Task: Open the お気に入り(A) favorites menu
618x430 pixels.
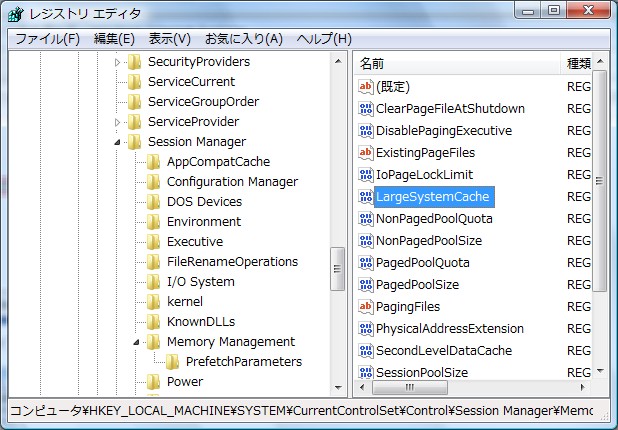Action: click(244, 39)
